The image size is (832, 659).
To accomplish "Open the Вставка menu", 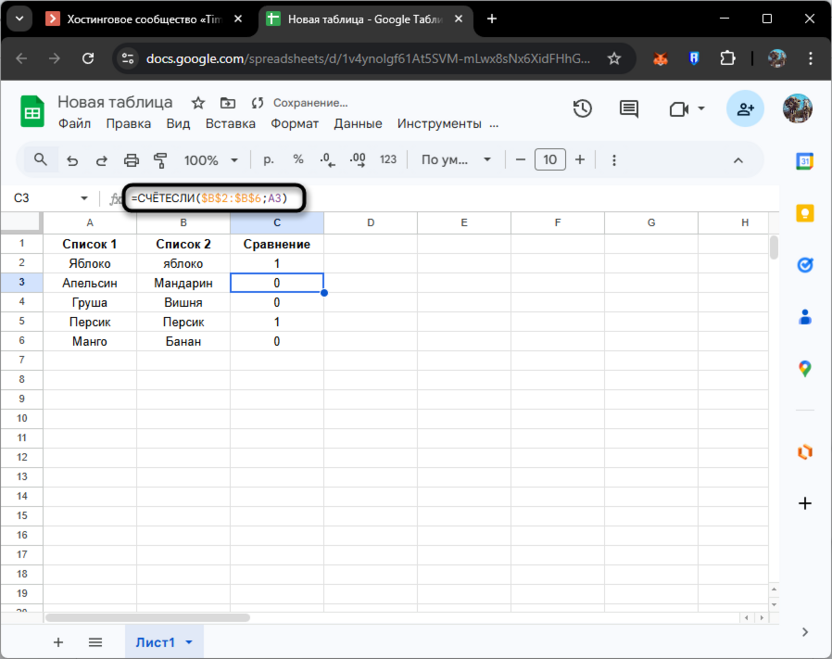I will pyautogui.click(x=231, y=123).
